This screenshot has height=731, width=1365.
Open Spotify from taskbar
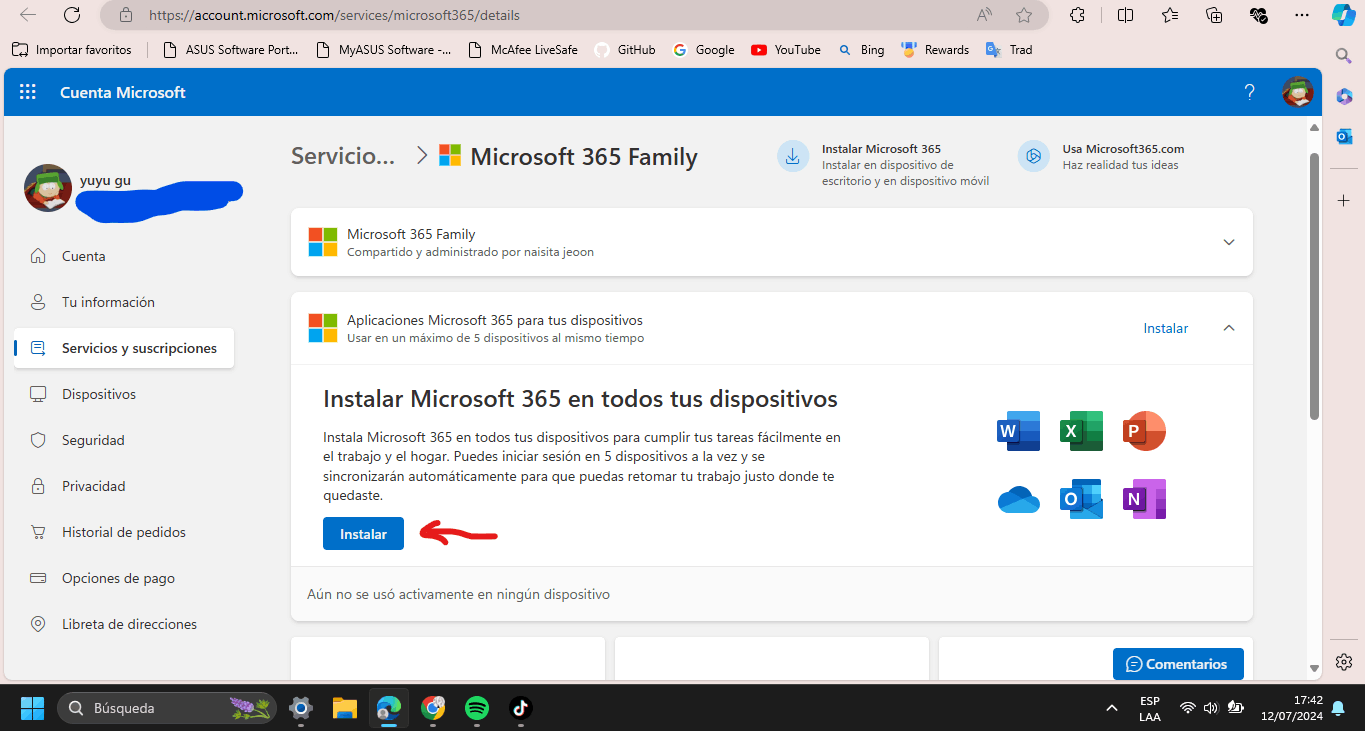tap(477, 708)
